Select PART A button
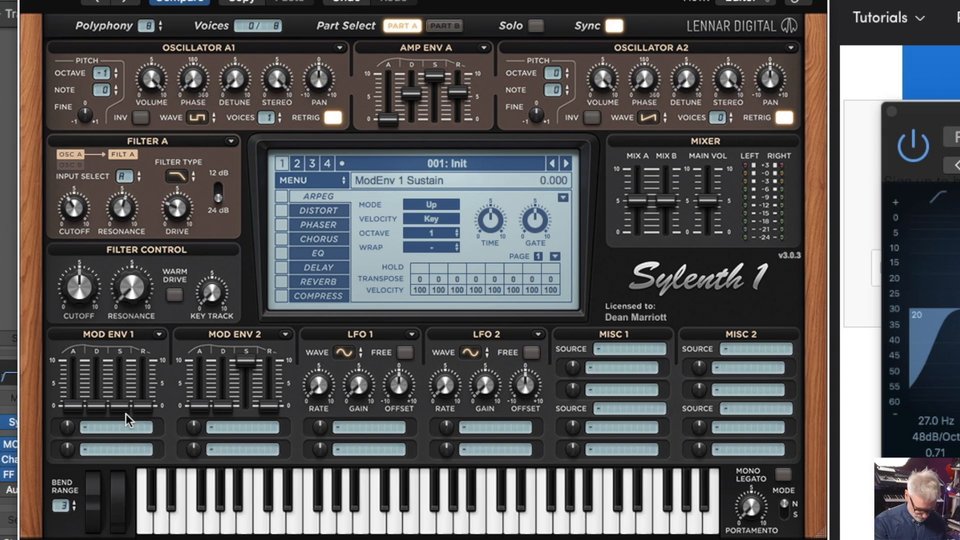This screenshot has width=960, height=540. 402,26
